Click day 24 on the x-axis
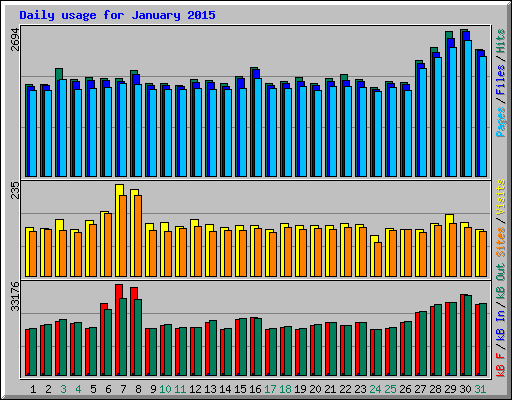Image resolution: width=512 pixels, height=400 pixels. click(375, 389)
